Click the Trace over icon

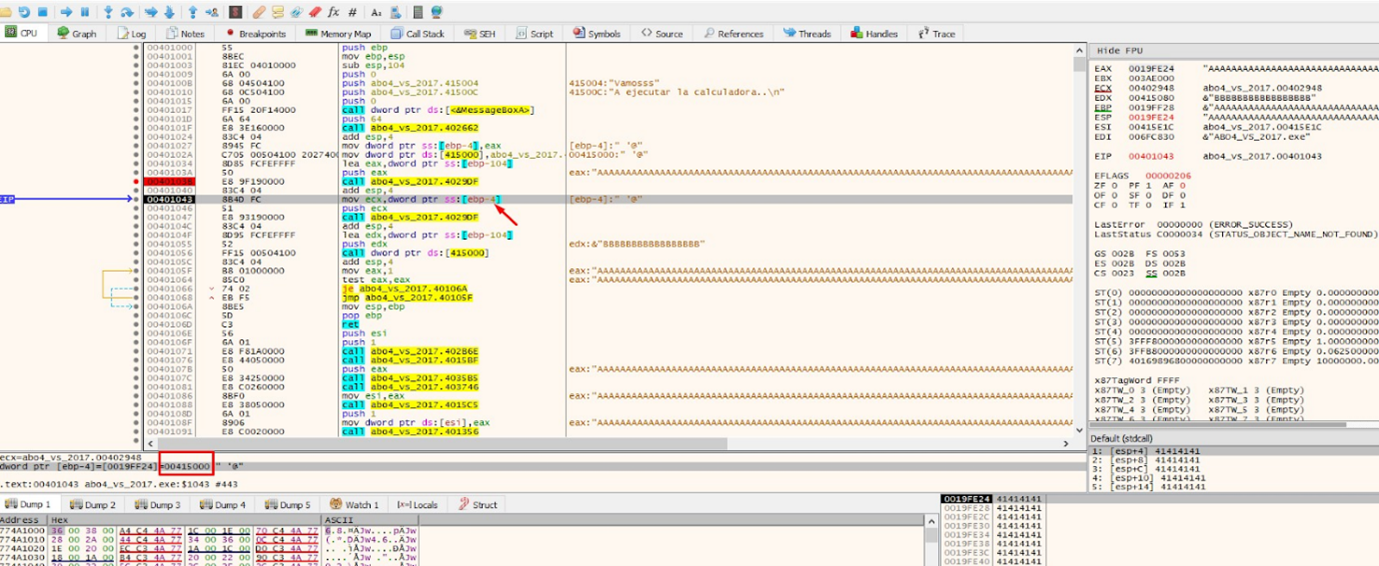tap(170, 12)
